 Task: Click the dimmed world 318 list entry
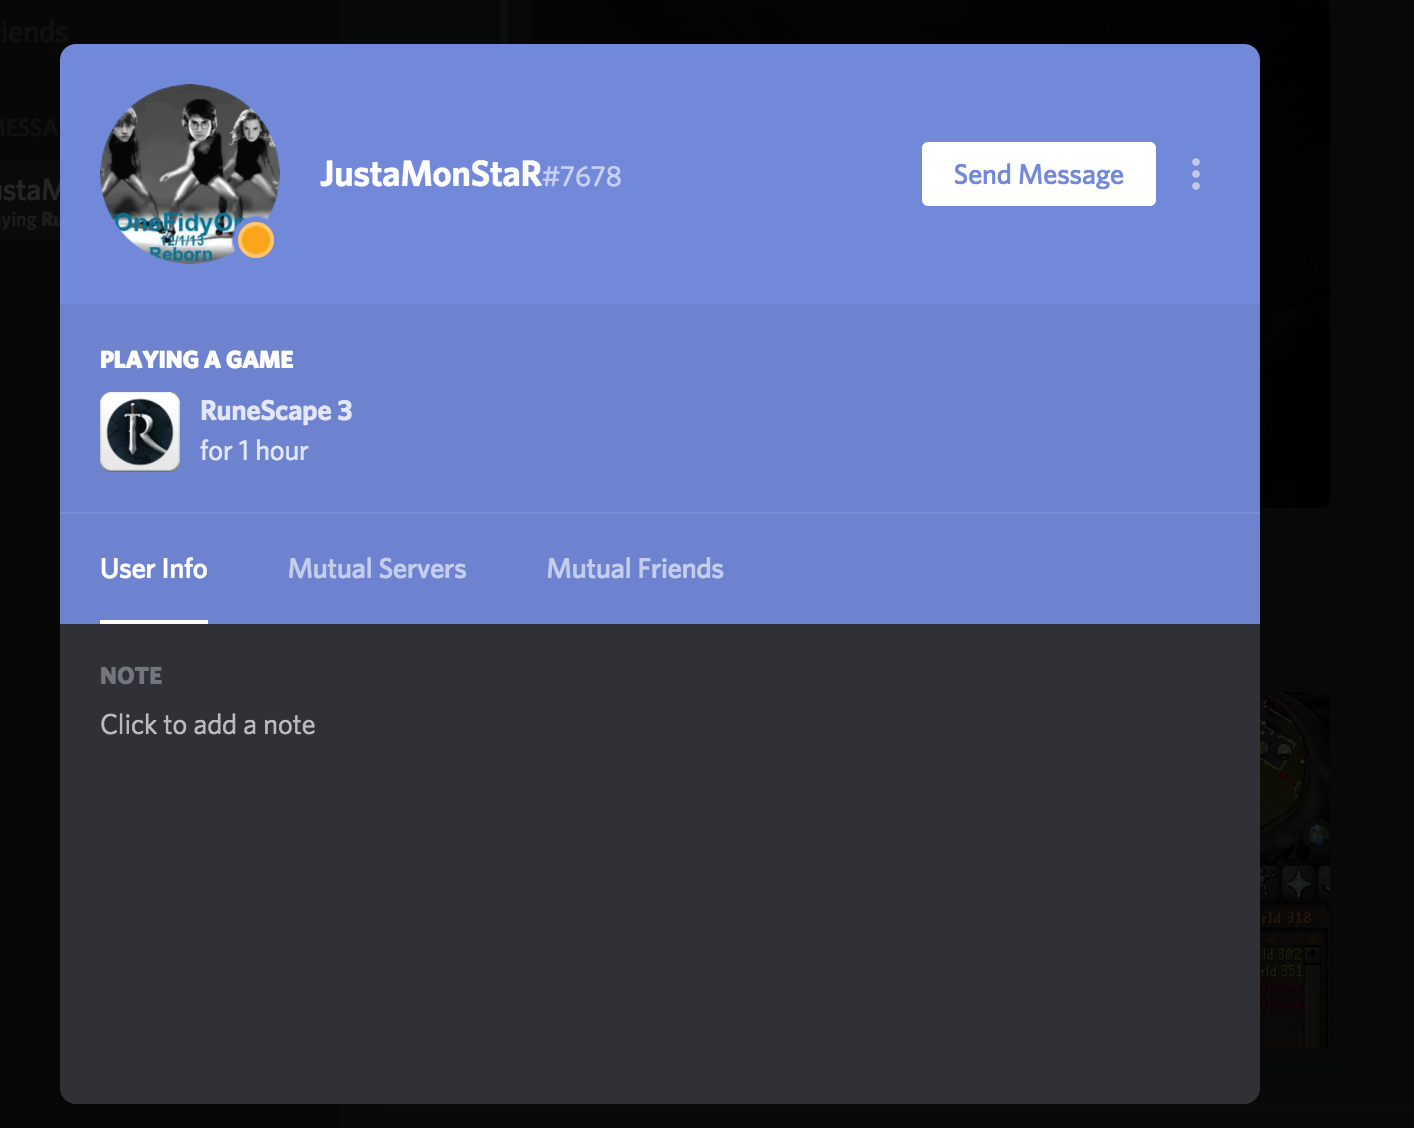1288,918
